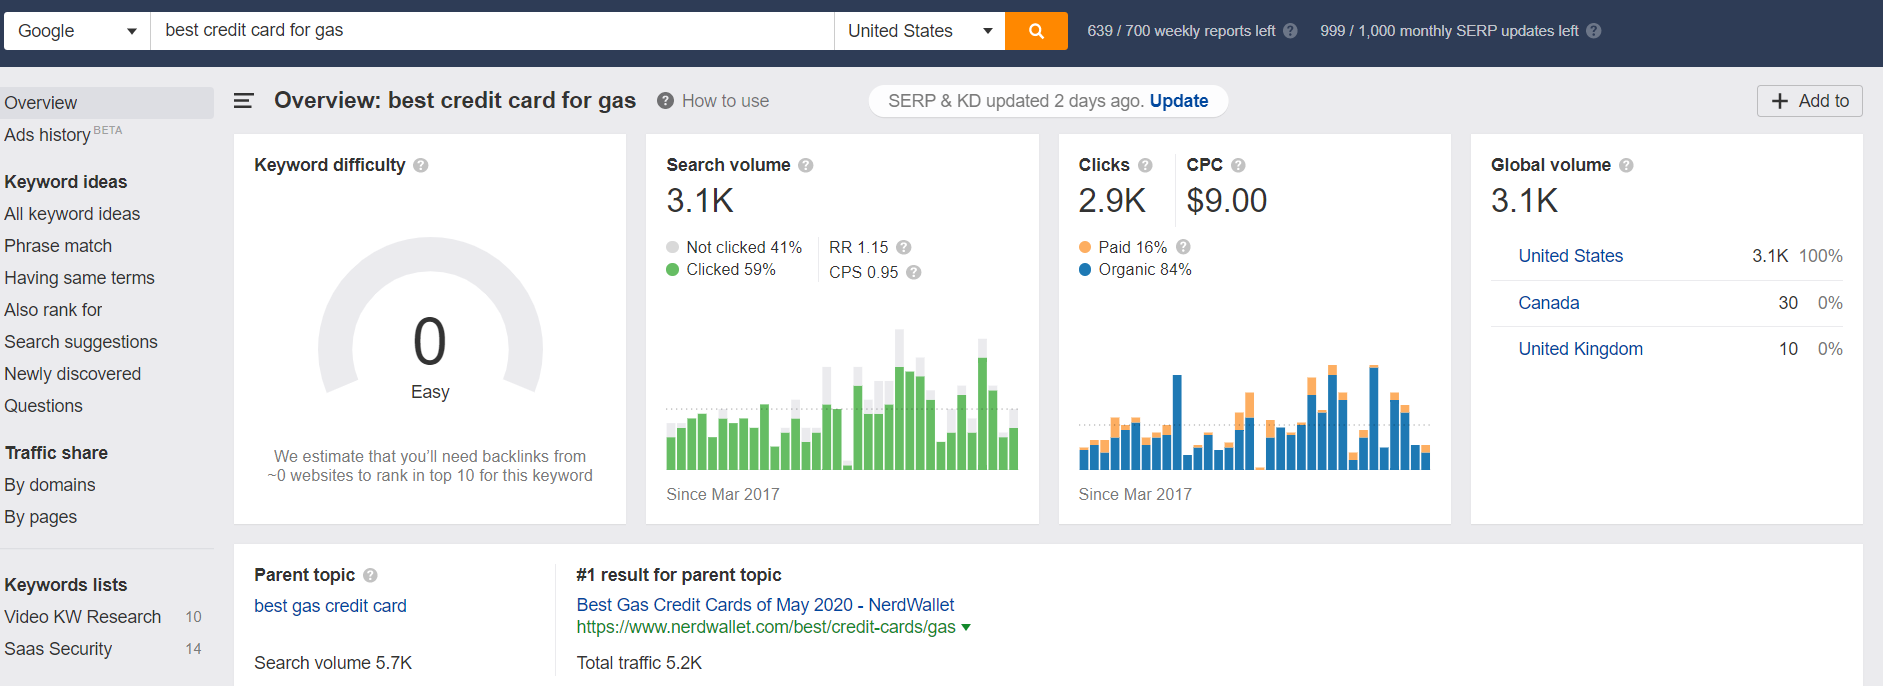Open the Video KW Research keyword list

(82, 617)
